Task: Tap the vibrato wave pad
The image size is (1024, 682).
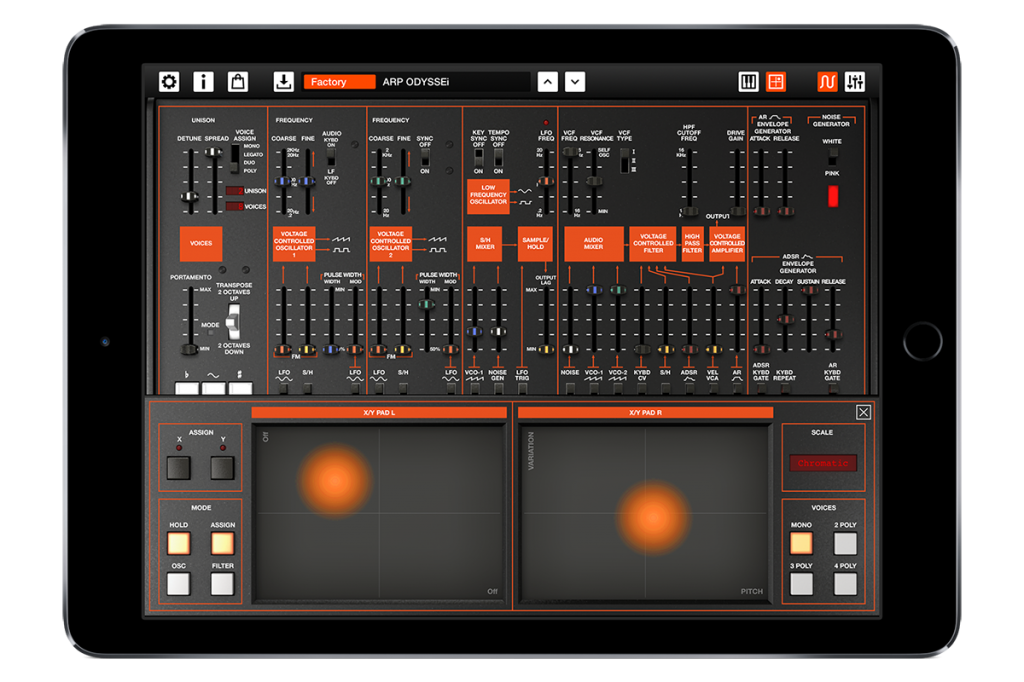Action: 214,388
